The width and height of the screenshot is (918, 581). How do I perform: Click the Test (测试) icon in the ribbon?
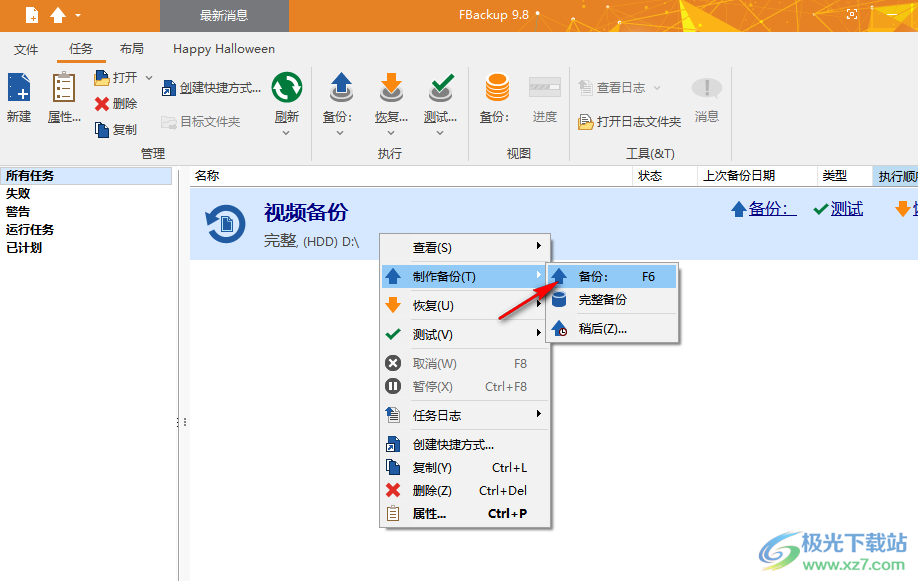click(x=440, y=87)
